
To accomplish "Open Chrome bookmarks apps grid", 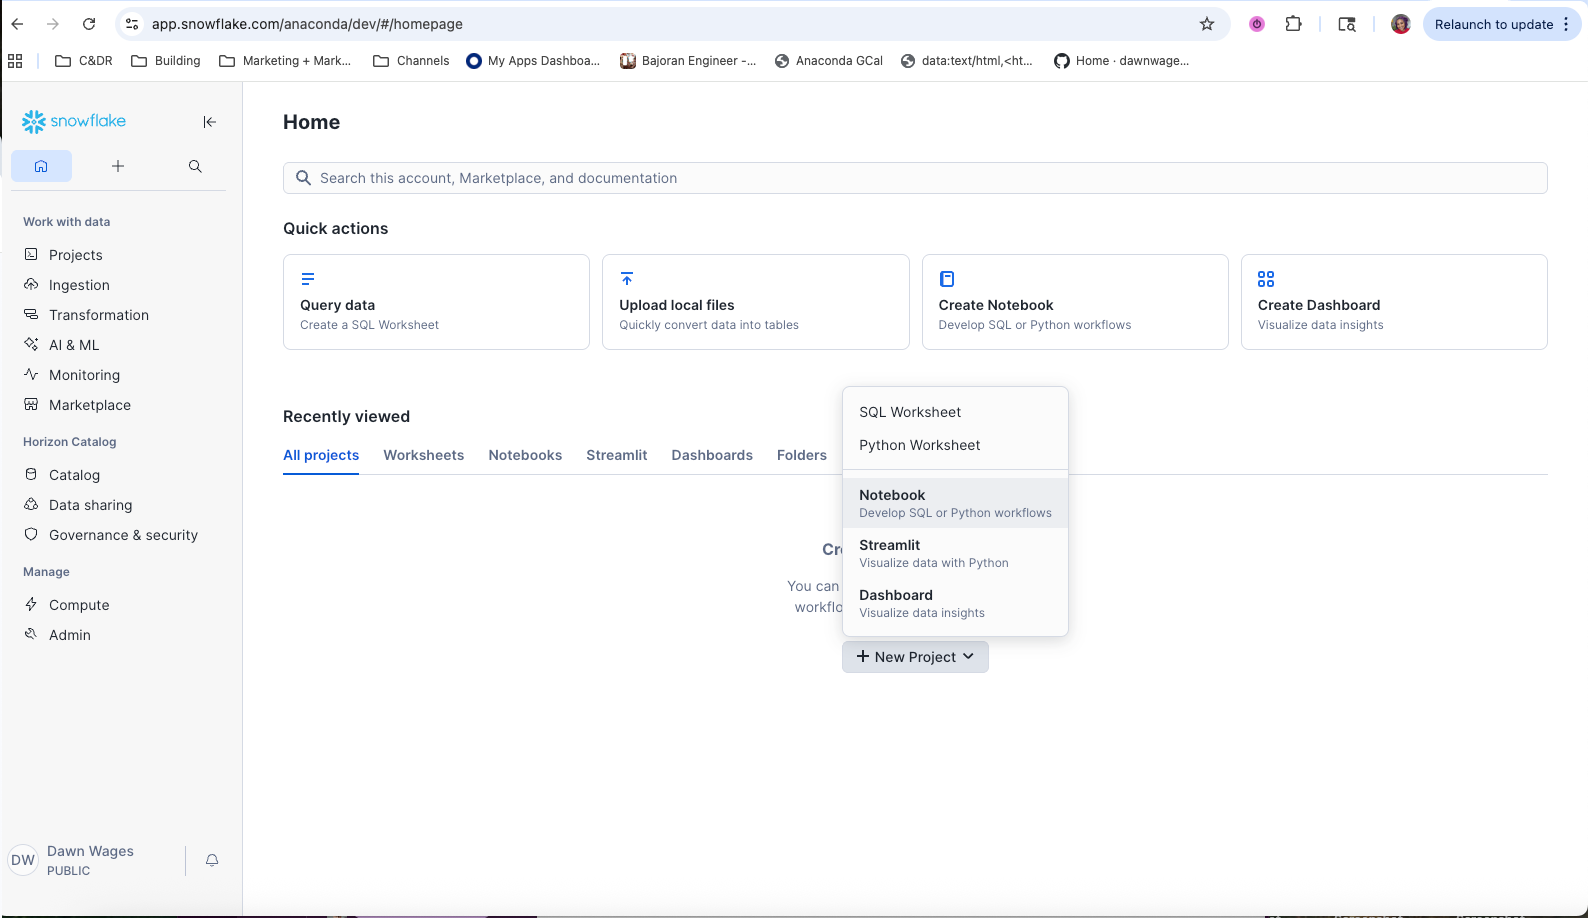I will click(15, 61).
